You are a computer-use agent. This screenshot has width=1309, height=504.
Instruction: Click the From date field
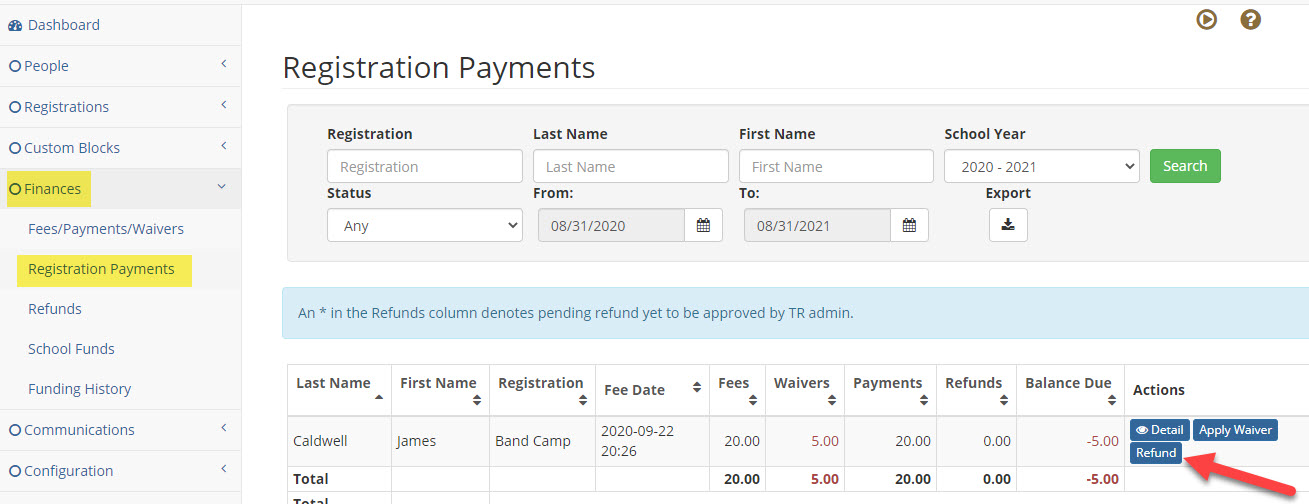611,225
